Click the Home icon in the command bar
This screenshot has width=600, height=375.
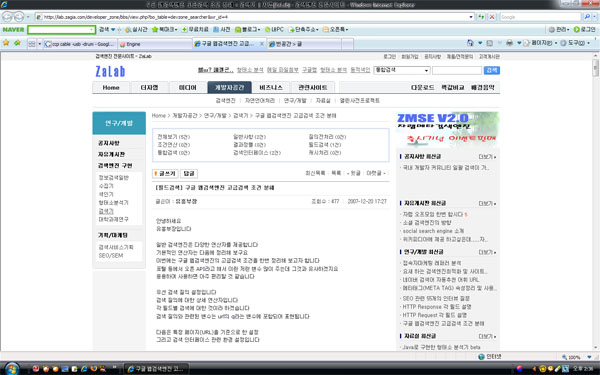coord(470,43)
